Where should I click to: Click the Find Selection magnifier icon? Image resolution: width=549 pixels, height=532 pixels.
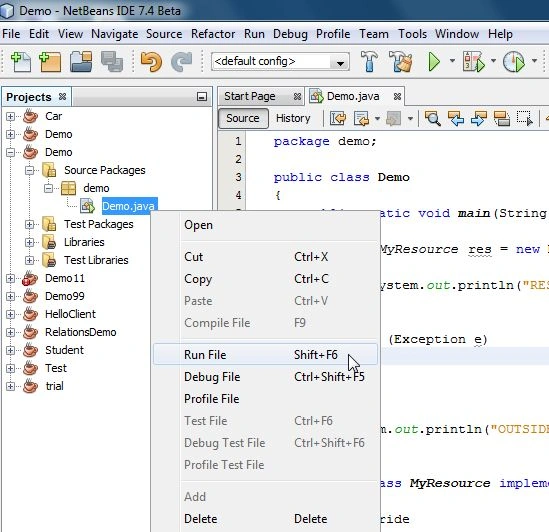point(433,118)
